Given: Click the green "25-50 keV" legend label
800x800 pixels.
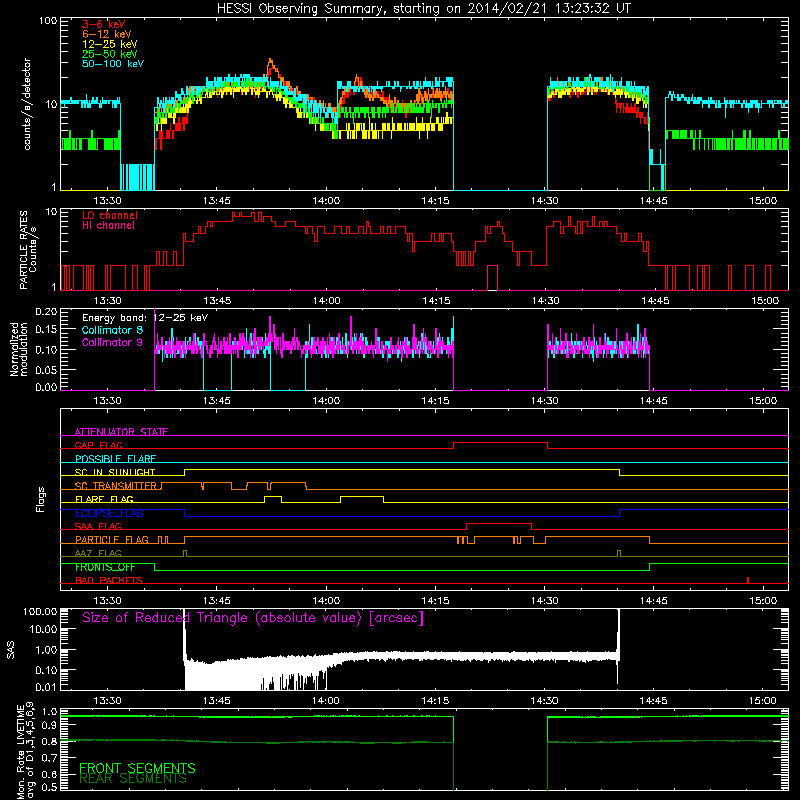Looking at the screenshot, I should pyautogui.click(x=110, y=54).
